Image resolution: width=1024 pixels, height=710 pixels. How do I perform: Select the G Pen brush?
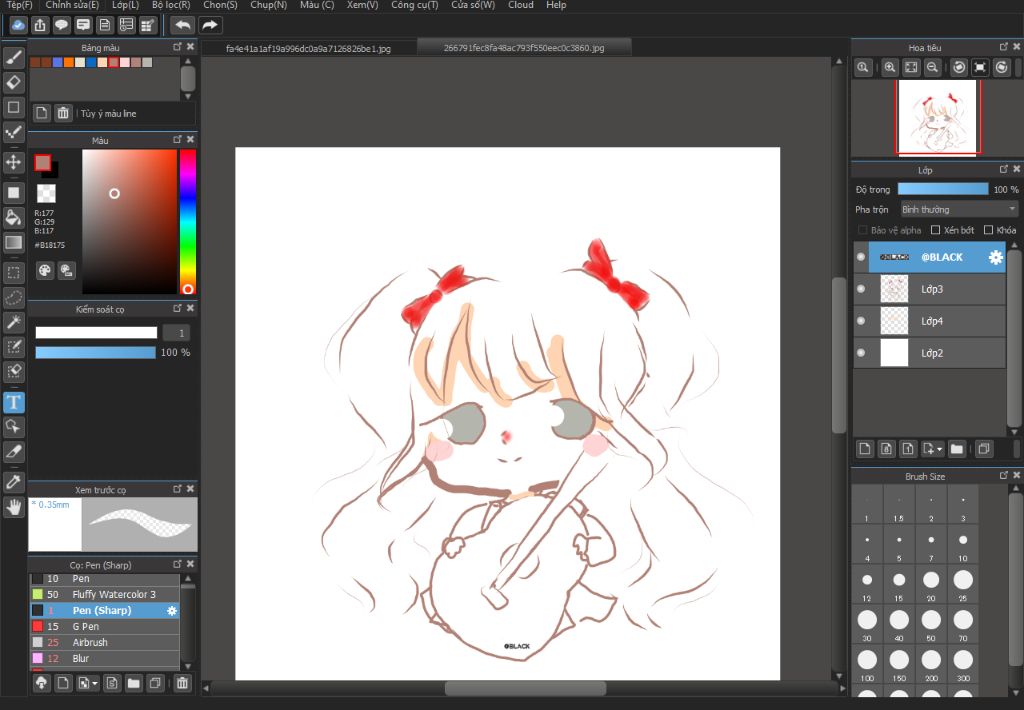[x=104, y=626]
